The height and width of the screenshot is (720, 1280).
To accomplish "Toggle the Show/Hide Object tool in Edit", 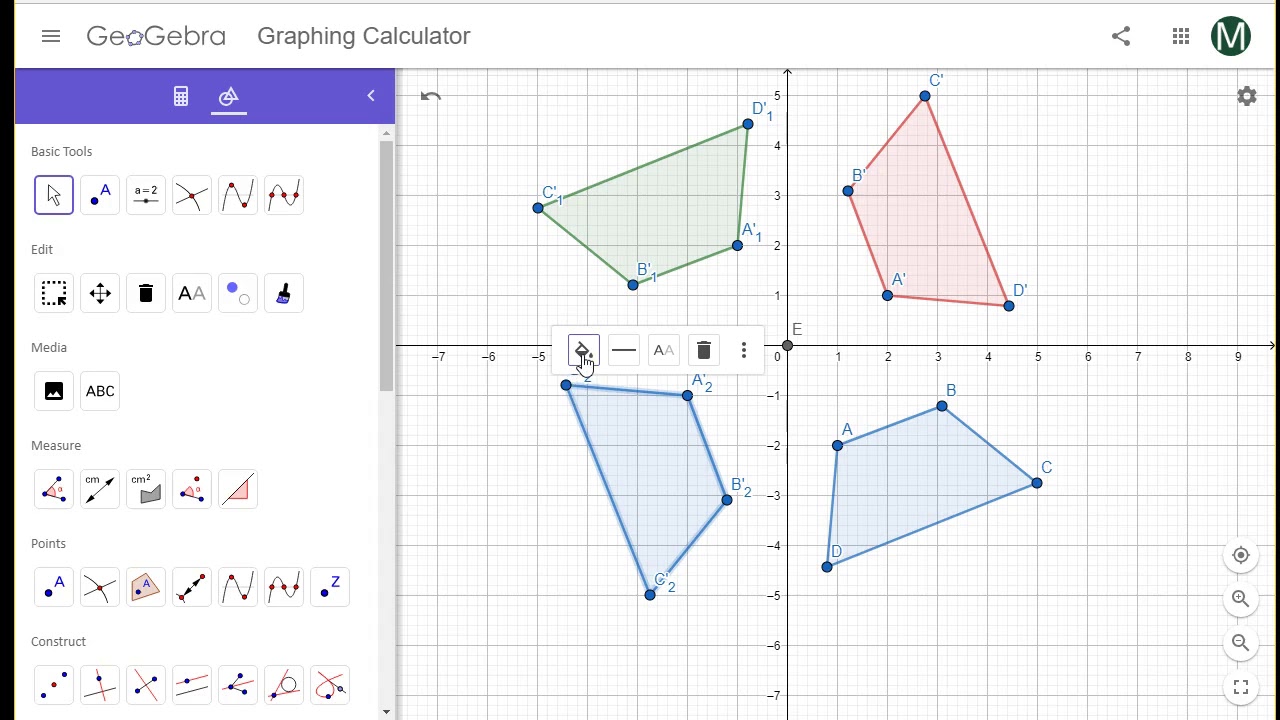I will (x=238, y=293).
